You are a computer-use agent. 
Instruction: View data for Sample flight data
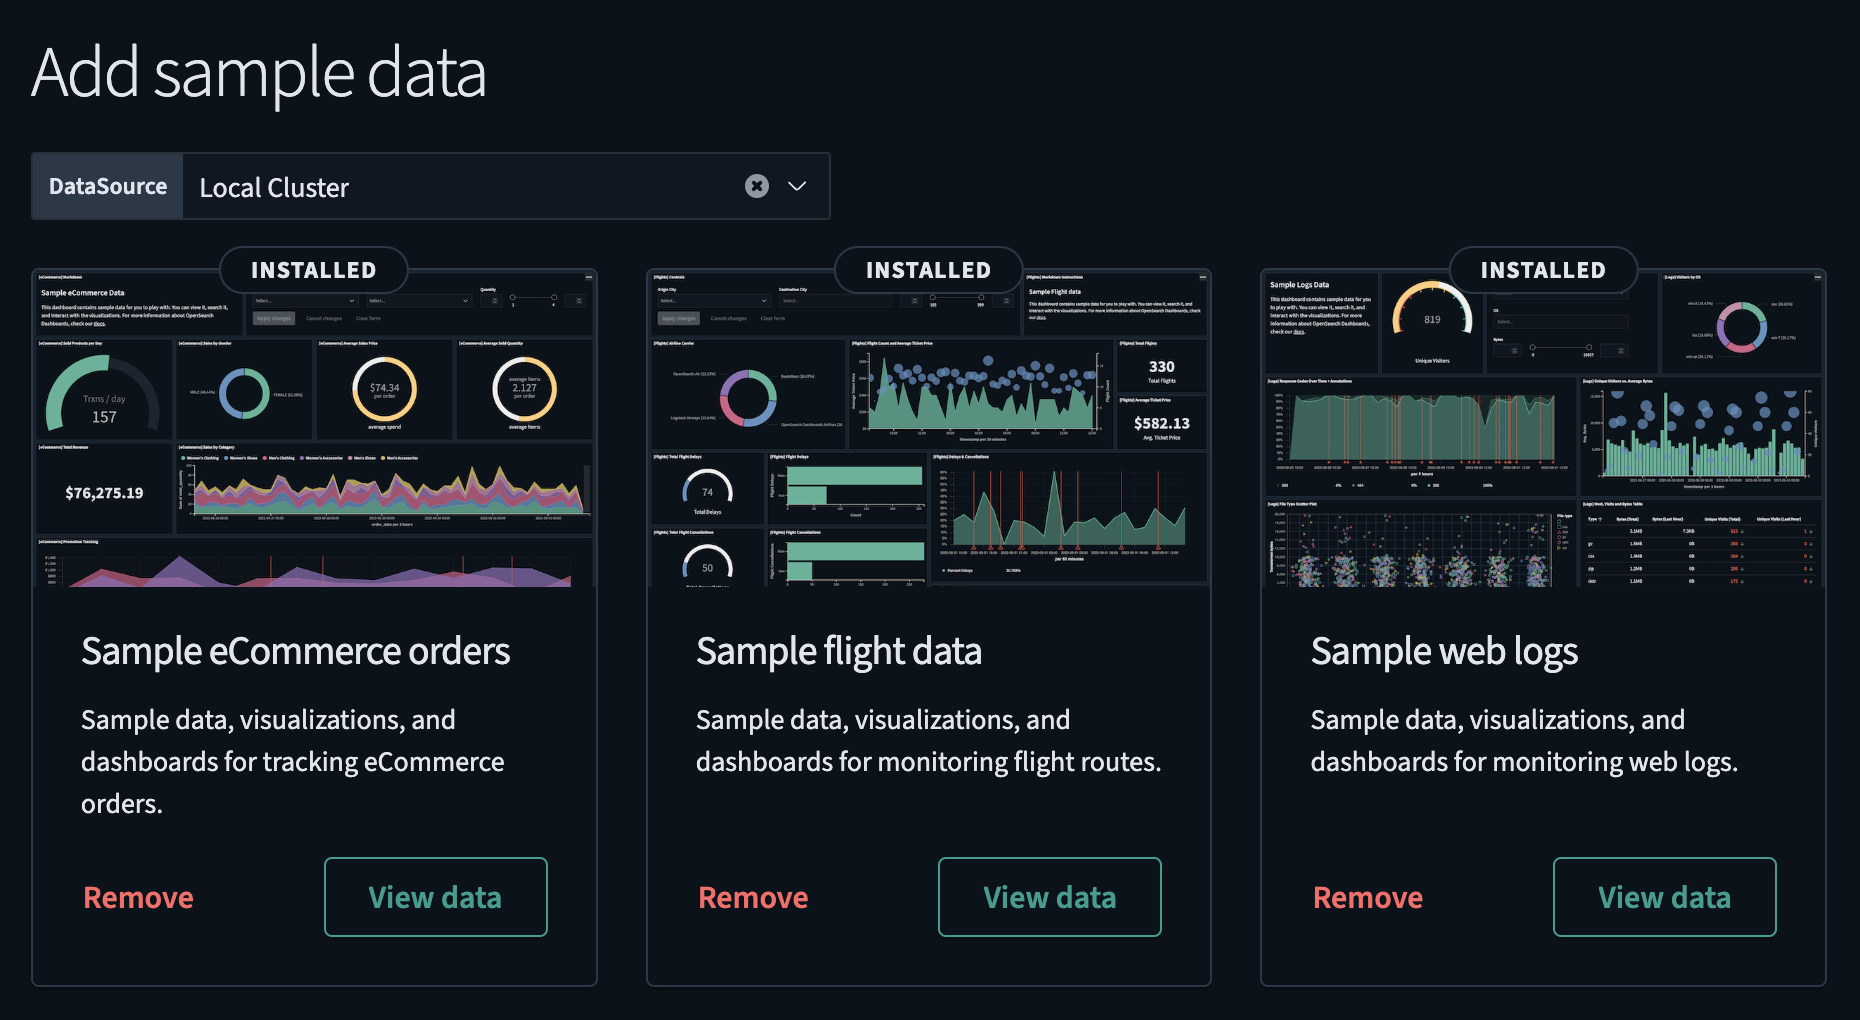pos(1050,897)
